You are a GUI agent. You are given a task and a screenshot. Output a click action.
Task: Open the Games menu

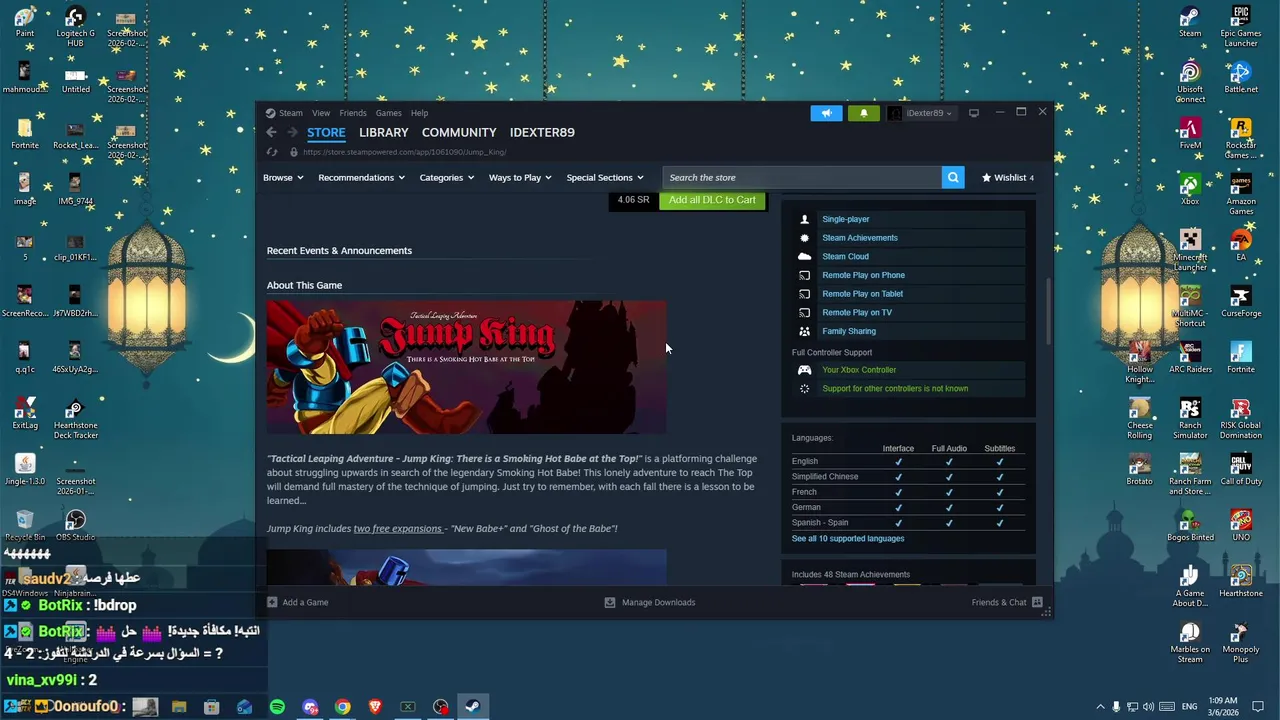389,113
